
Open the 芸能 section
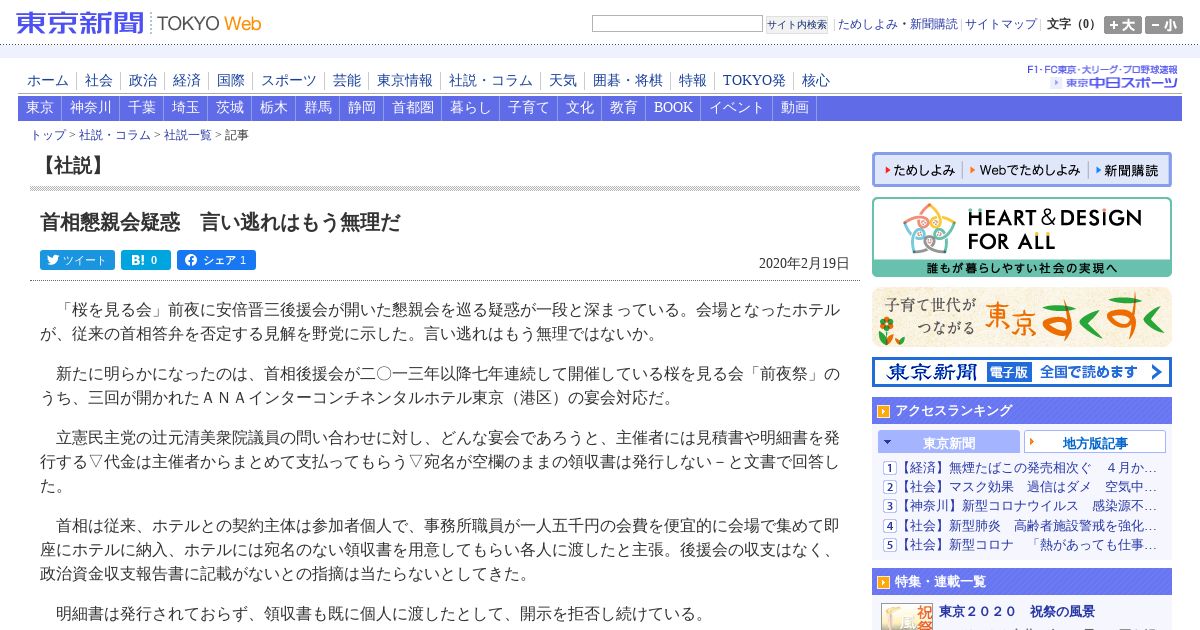(347, 80)
